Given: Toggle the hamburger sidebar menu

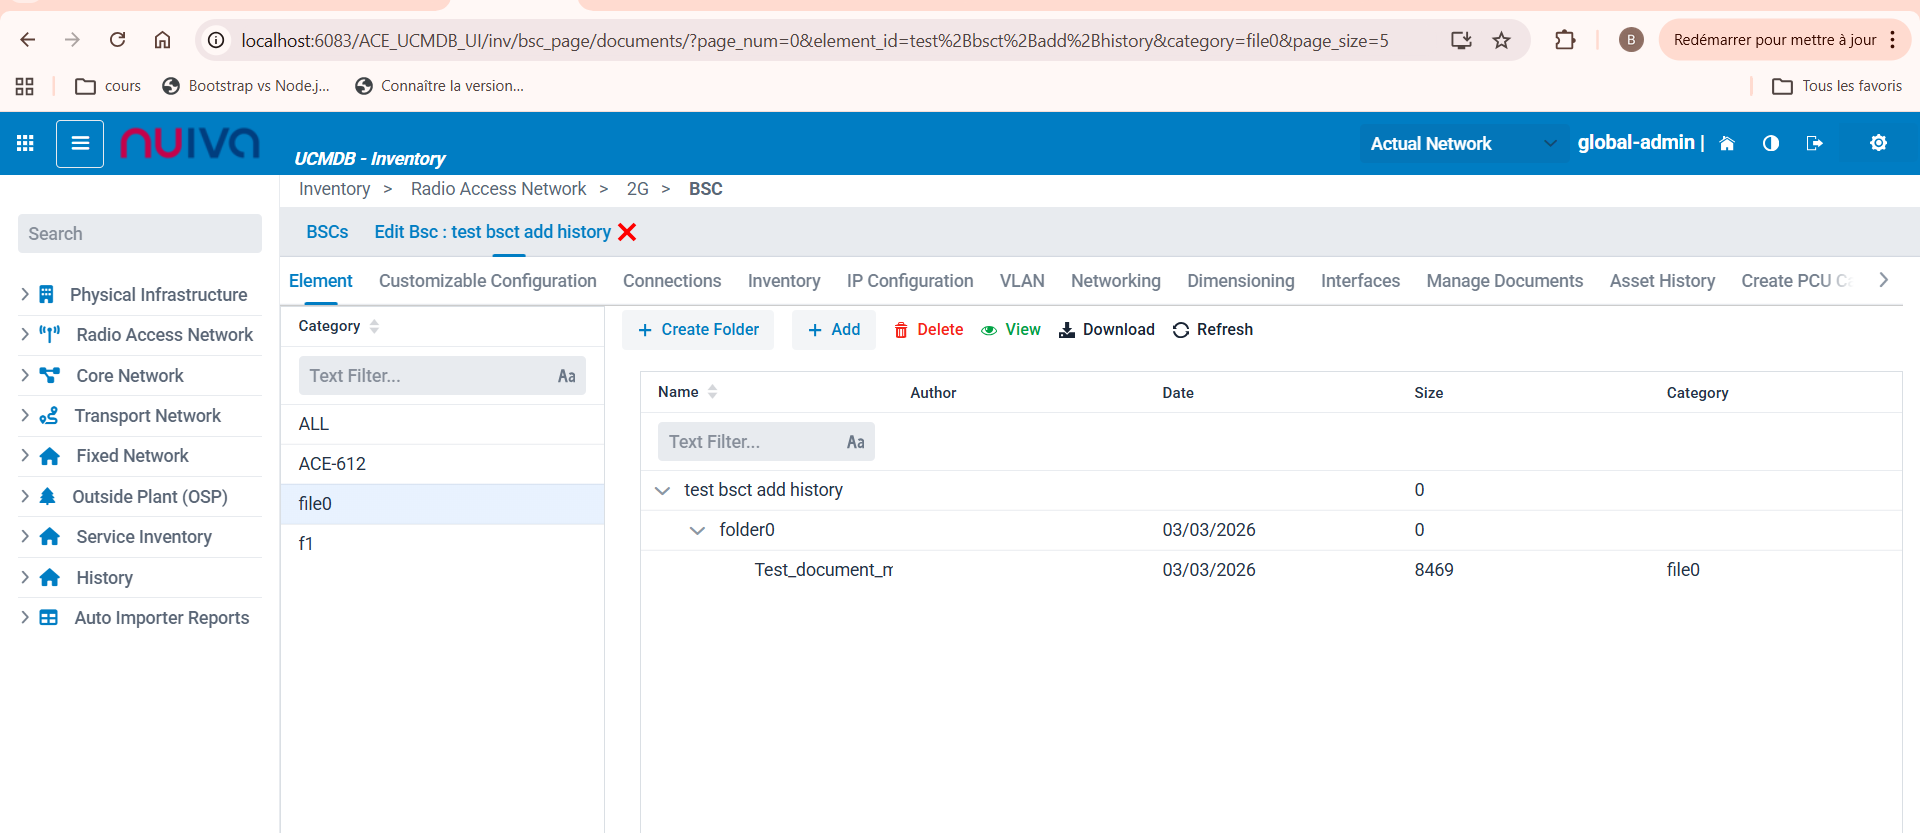Looking at the screenshot, I should [80, 143].
